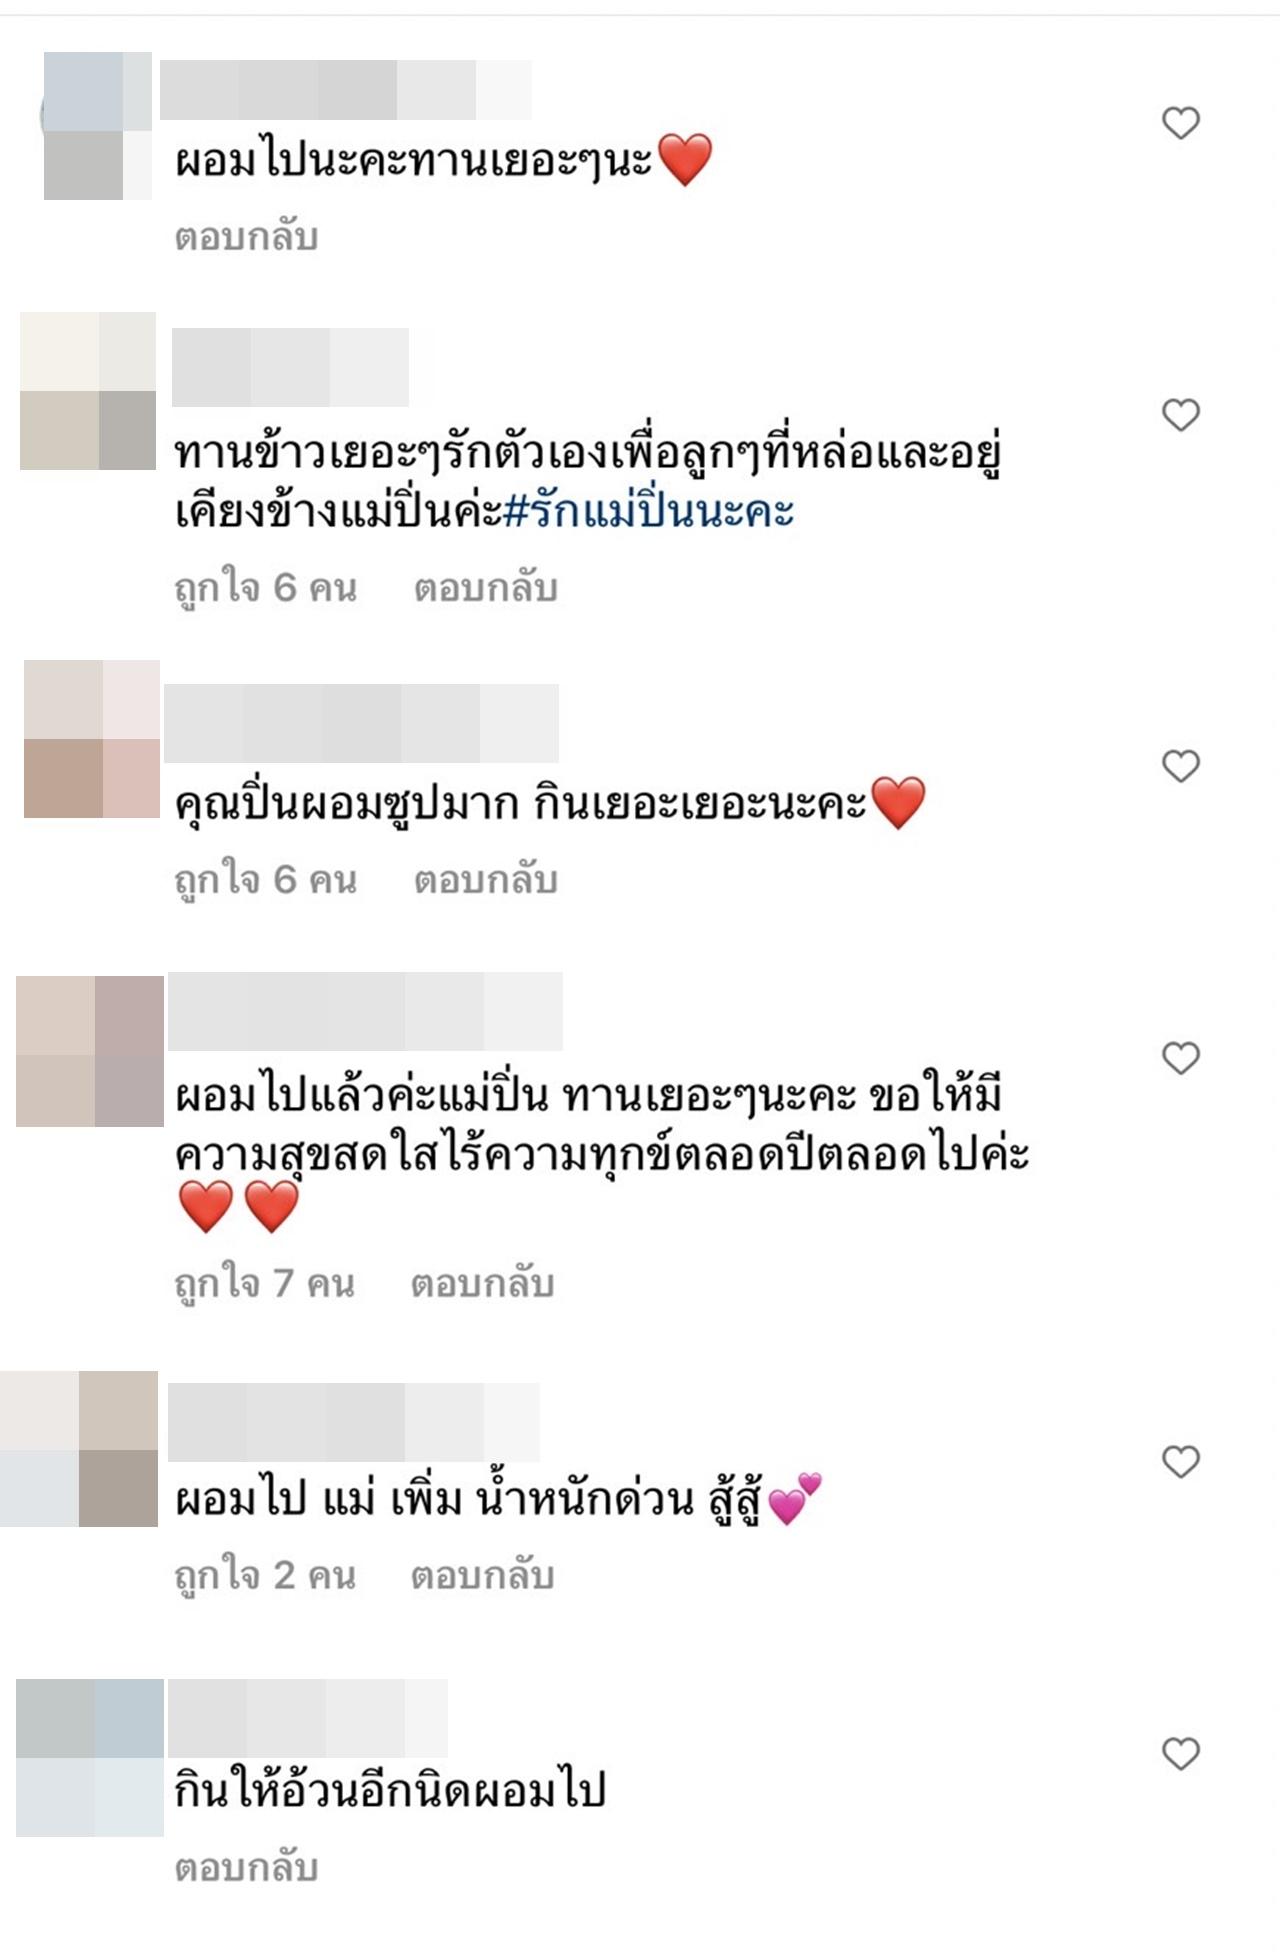The height and width of the screenshot is (1955, 1280).
Task: Like the comment 'กินให้อ้วนอีกนิดผอมไป'
Action: coord(1180,1753)
